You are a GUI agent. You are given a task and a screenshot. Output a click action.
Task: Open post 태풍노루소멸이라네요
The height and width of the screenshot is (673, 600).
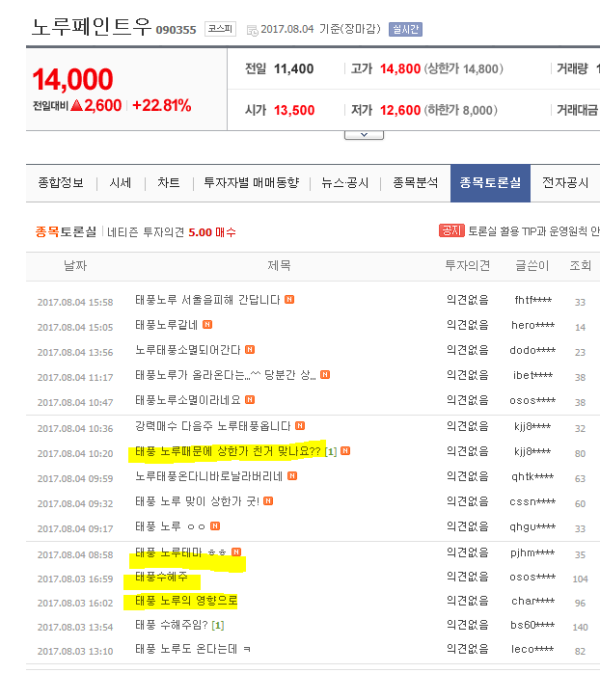(188, 400)
